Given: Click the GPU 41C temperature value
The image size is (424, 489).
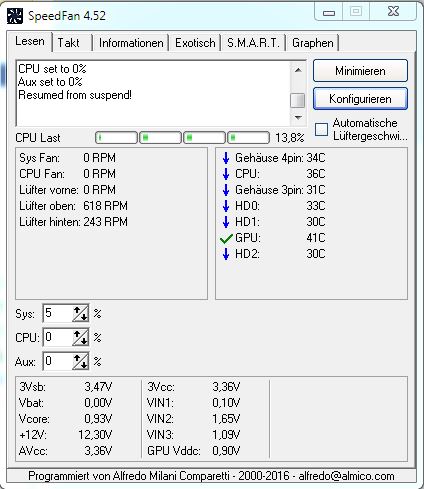Looking at the screenshot, I should 316,238.
